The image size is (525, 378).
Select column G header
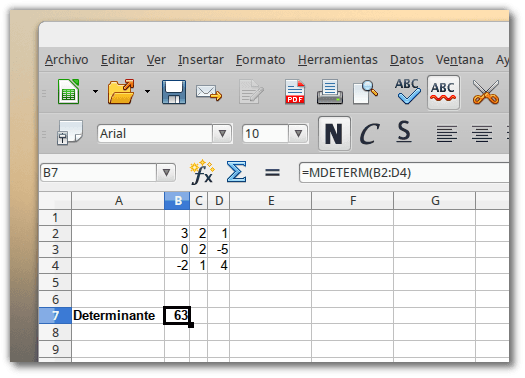pos(435,201)
